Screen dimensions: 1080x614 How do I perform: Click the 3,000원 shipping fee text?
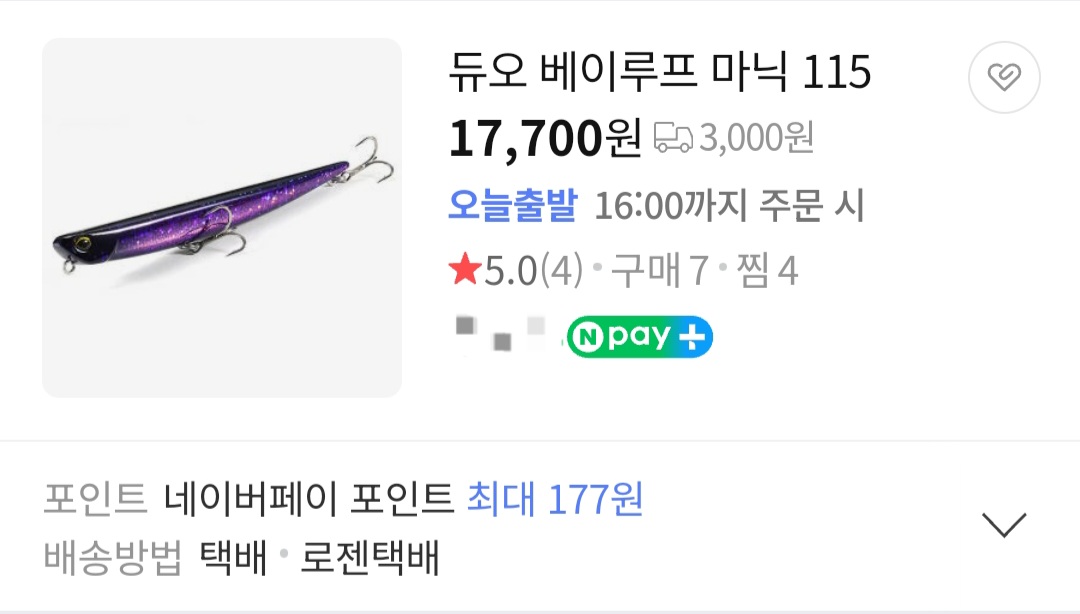point(757,138)
